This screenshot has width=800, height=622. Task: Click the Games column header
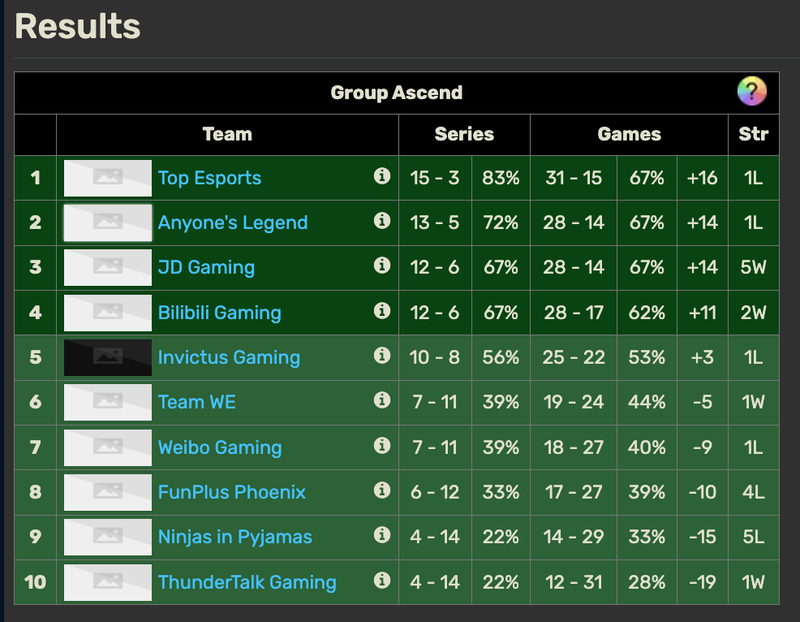pos(629,134)
